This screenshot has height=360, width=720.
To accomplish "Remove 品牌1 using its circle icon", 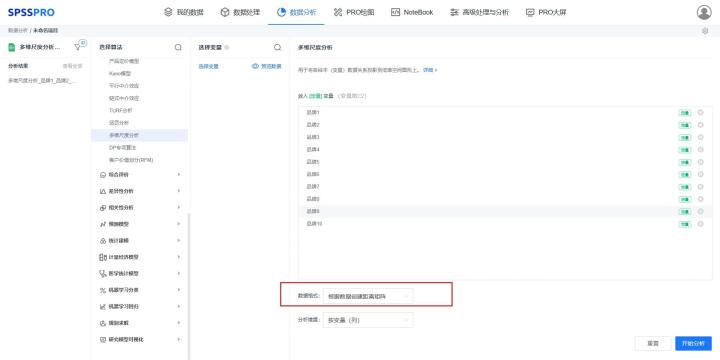I will (700, 112).
